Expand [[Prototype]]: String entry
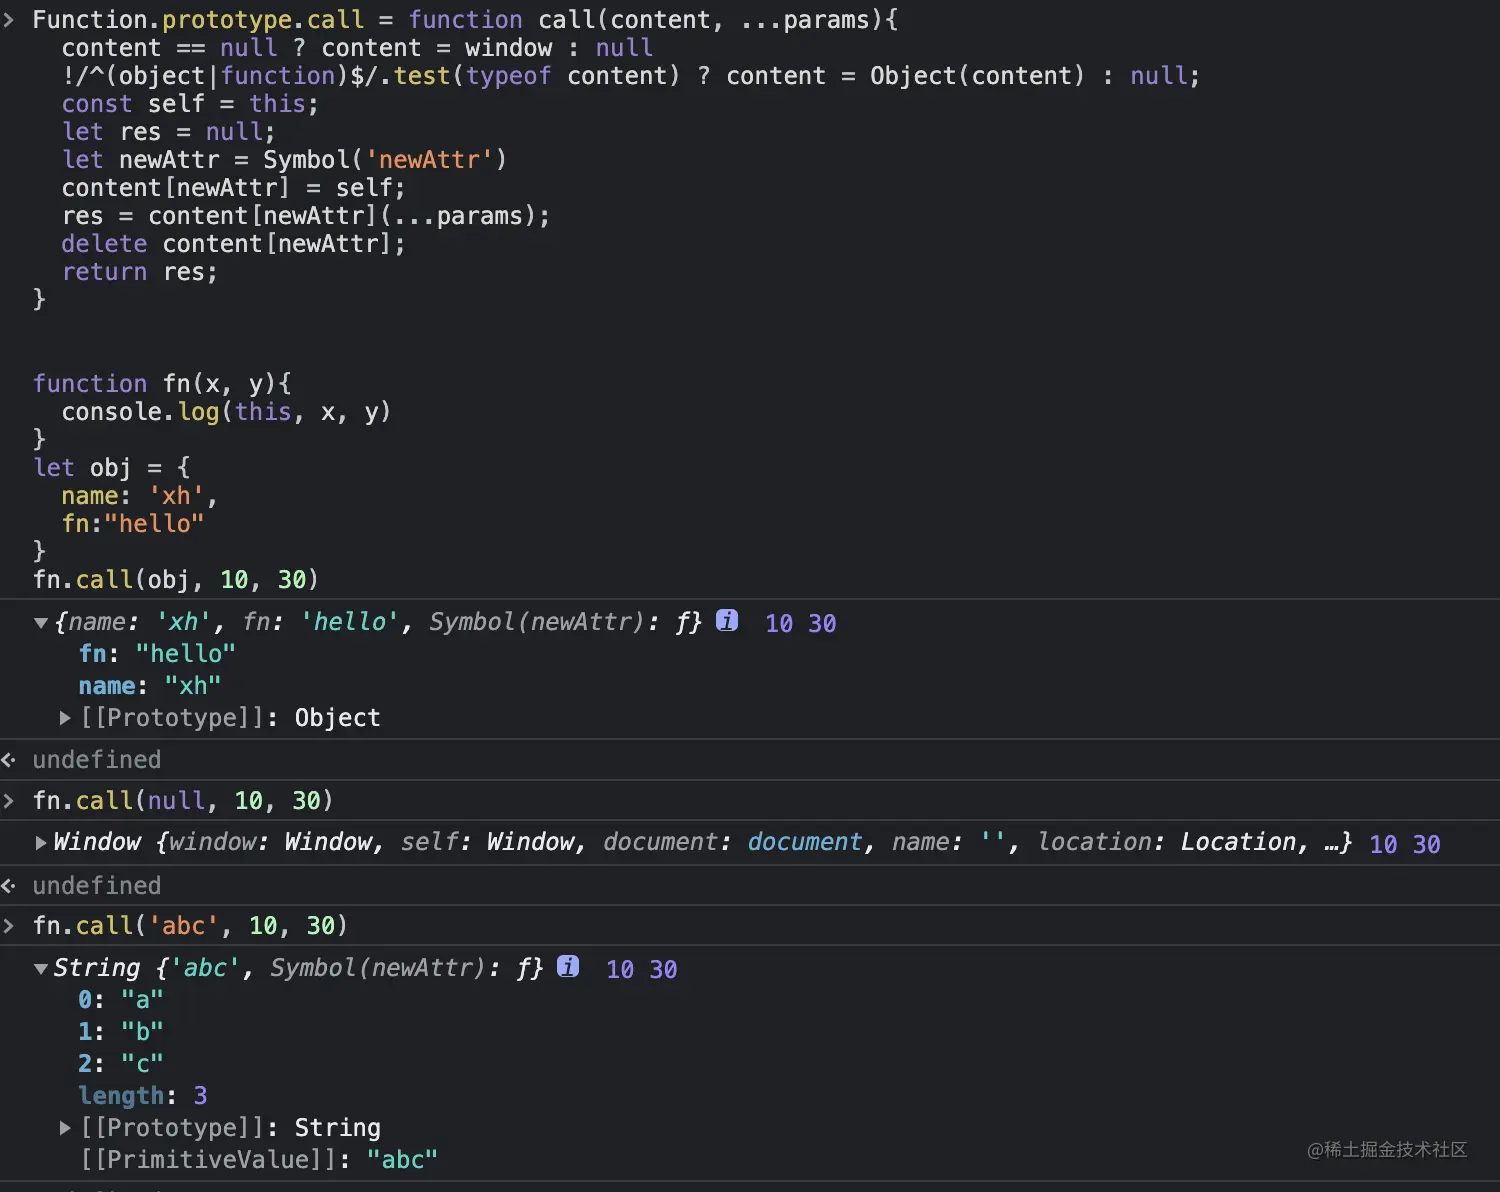1500x1192 pixels. (x=65, y=1128)
